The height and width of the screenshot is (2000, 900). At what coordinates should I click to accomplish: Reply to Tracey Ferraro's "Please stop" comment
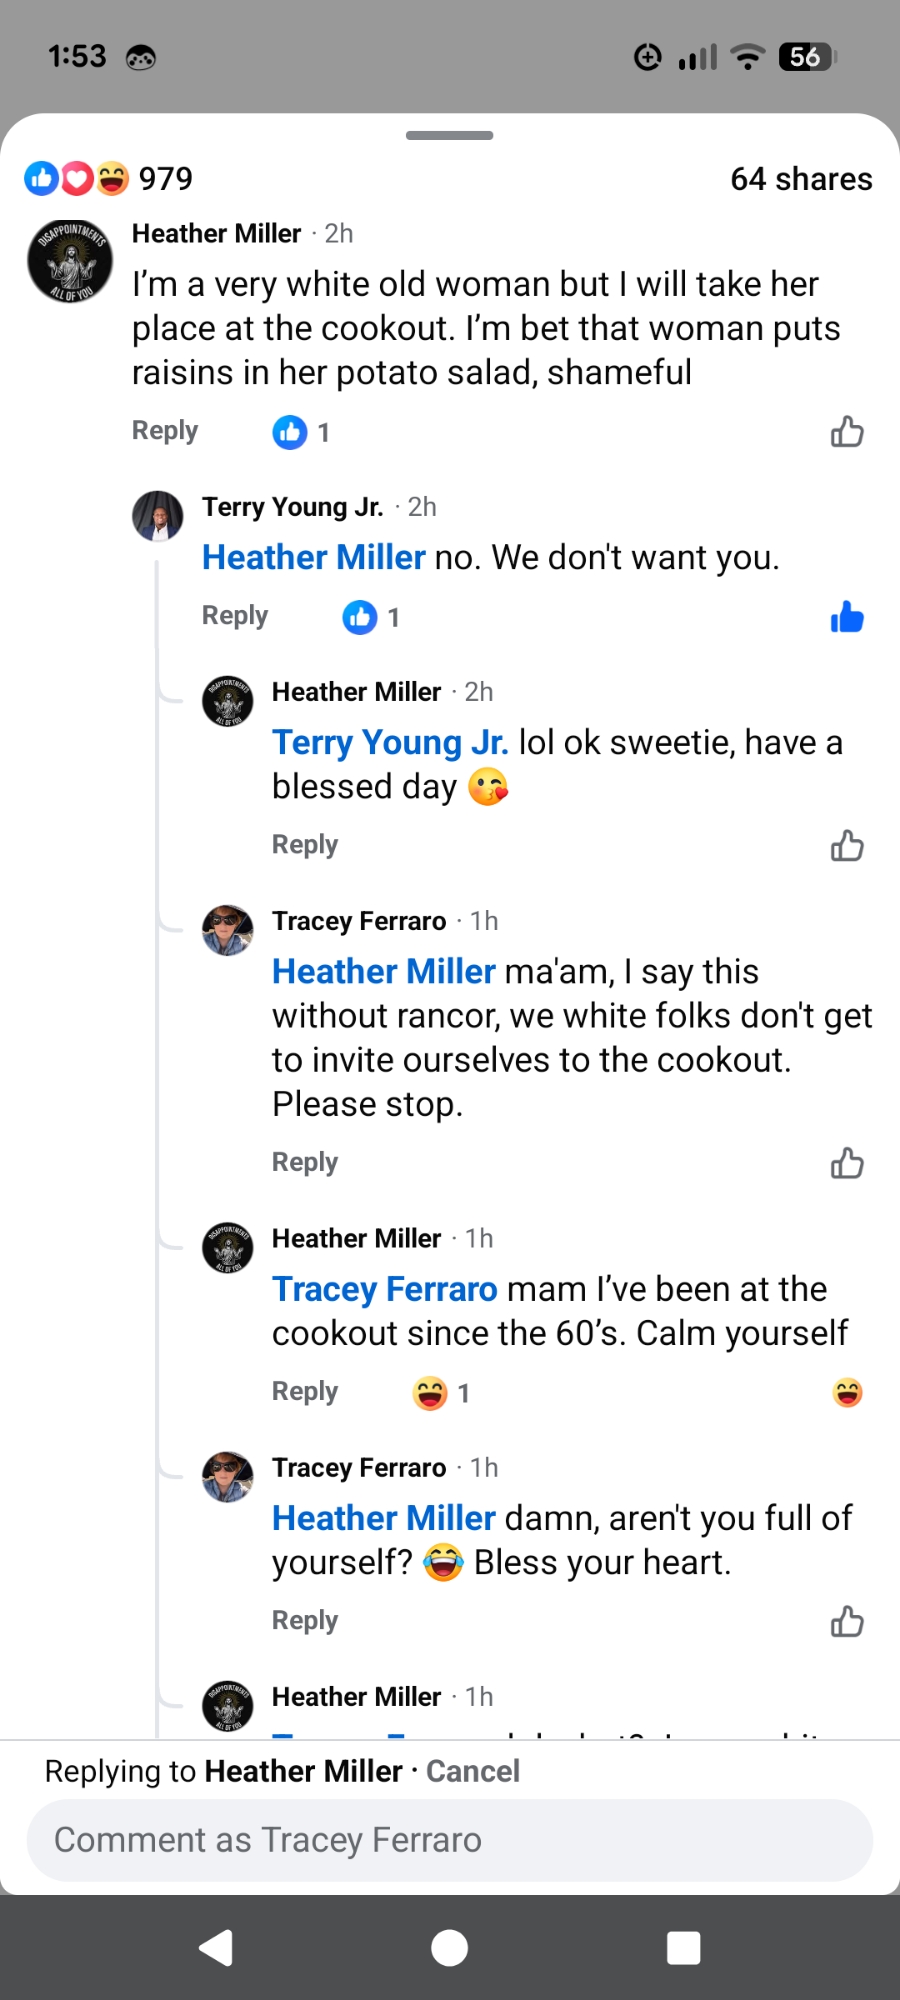[305, 1162]
